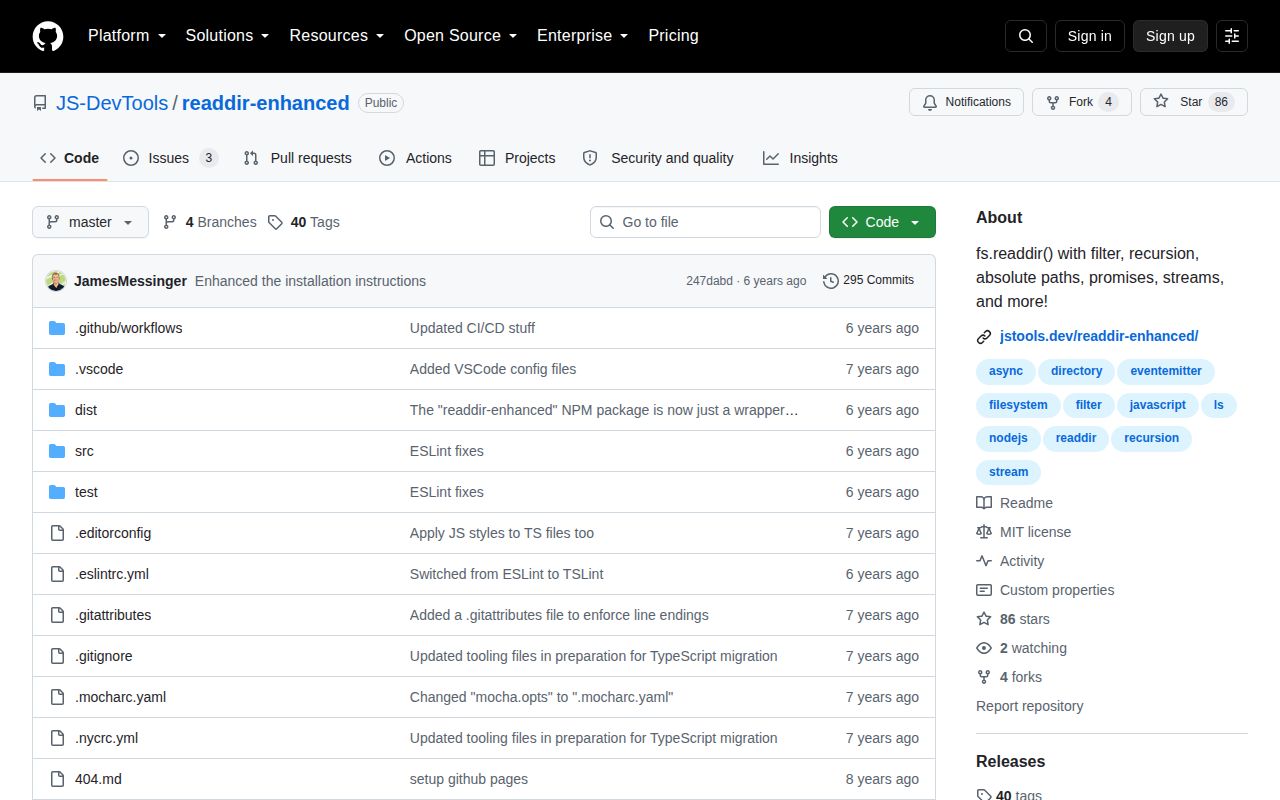Switch to the Pull requests tab
The width and height of the screenshot is (1280, 800).
coord(298,158)
